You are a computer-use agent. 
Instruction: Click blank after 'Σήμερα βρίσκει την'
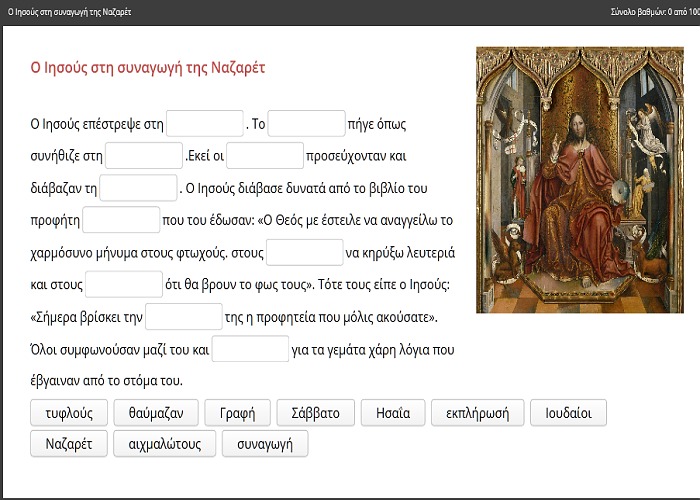point(183,317)
